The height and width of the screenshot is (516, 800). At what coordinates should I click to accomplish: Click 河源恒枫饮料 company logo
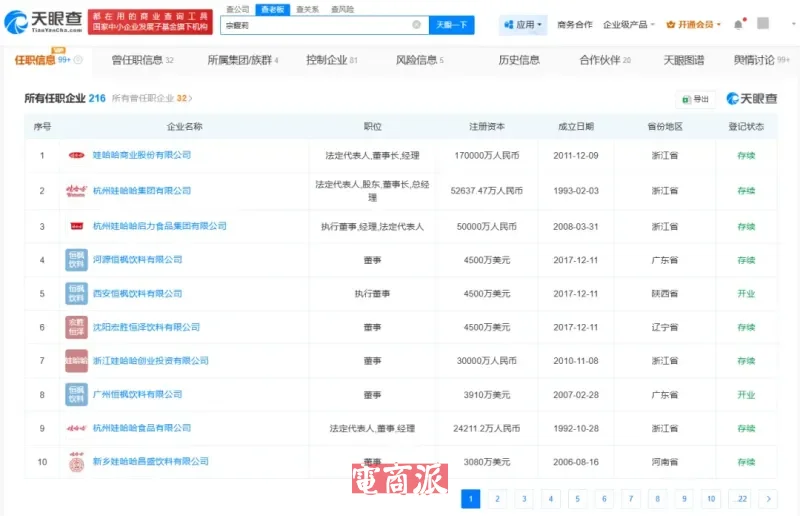pos(77,260)
